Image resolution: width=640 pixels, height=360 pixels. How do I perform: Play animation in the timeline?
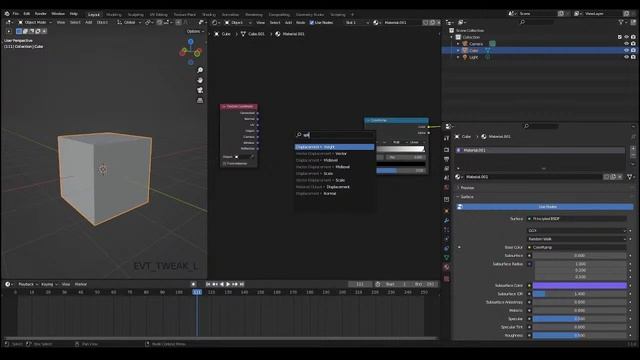228,284
